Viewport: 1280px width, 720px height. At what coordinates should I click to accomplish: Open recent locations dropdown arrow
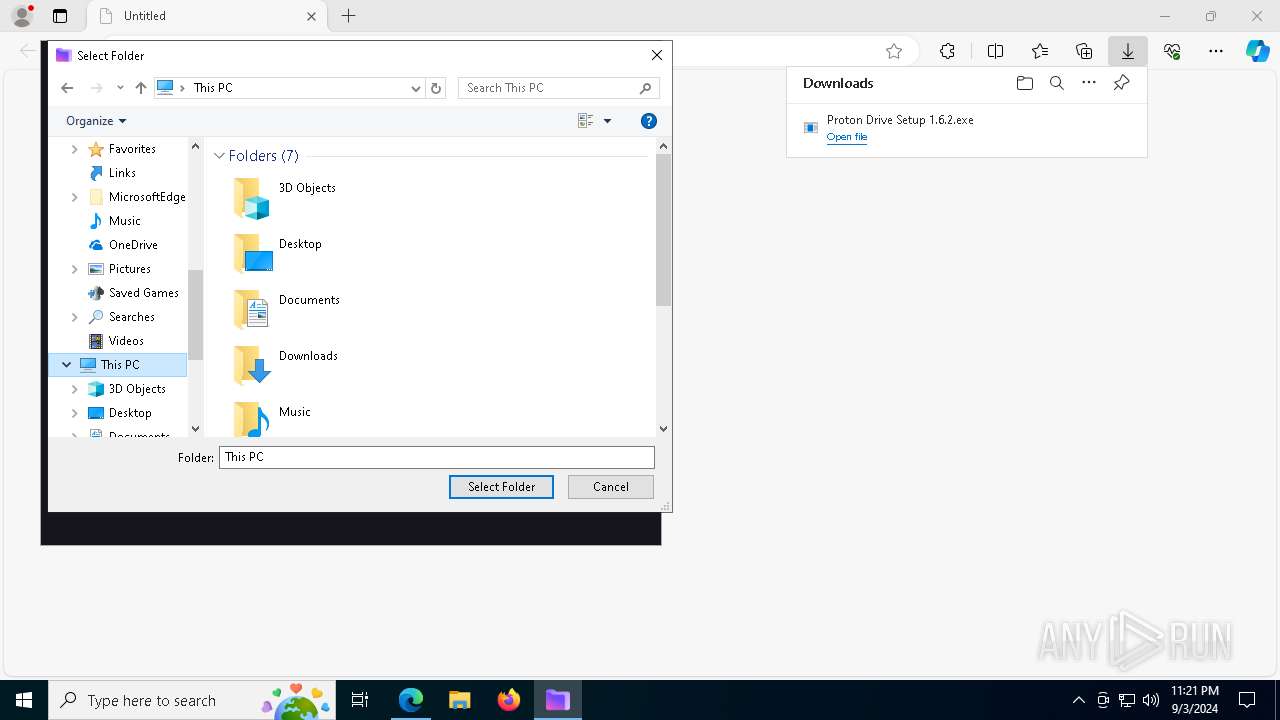[120, 88]
